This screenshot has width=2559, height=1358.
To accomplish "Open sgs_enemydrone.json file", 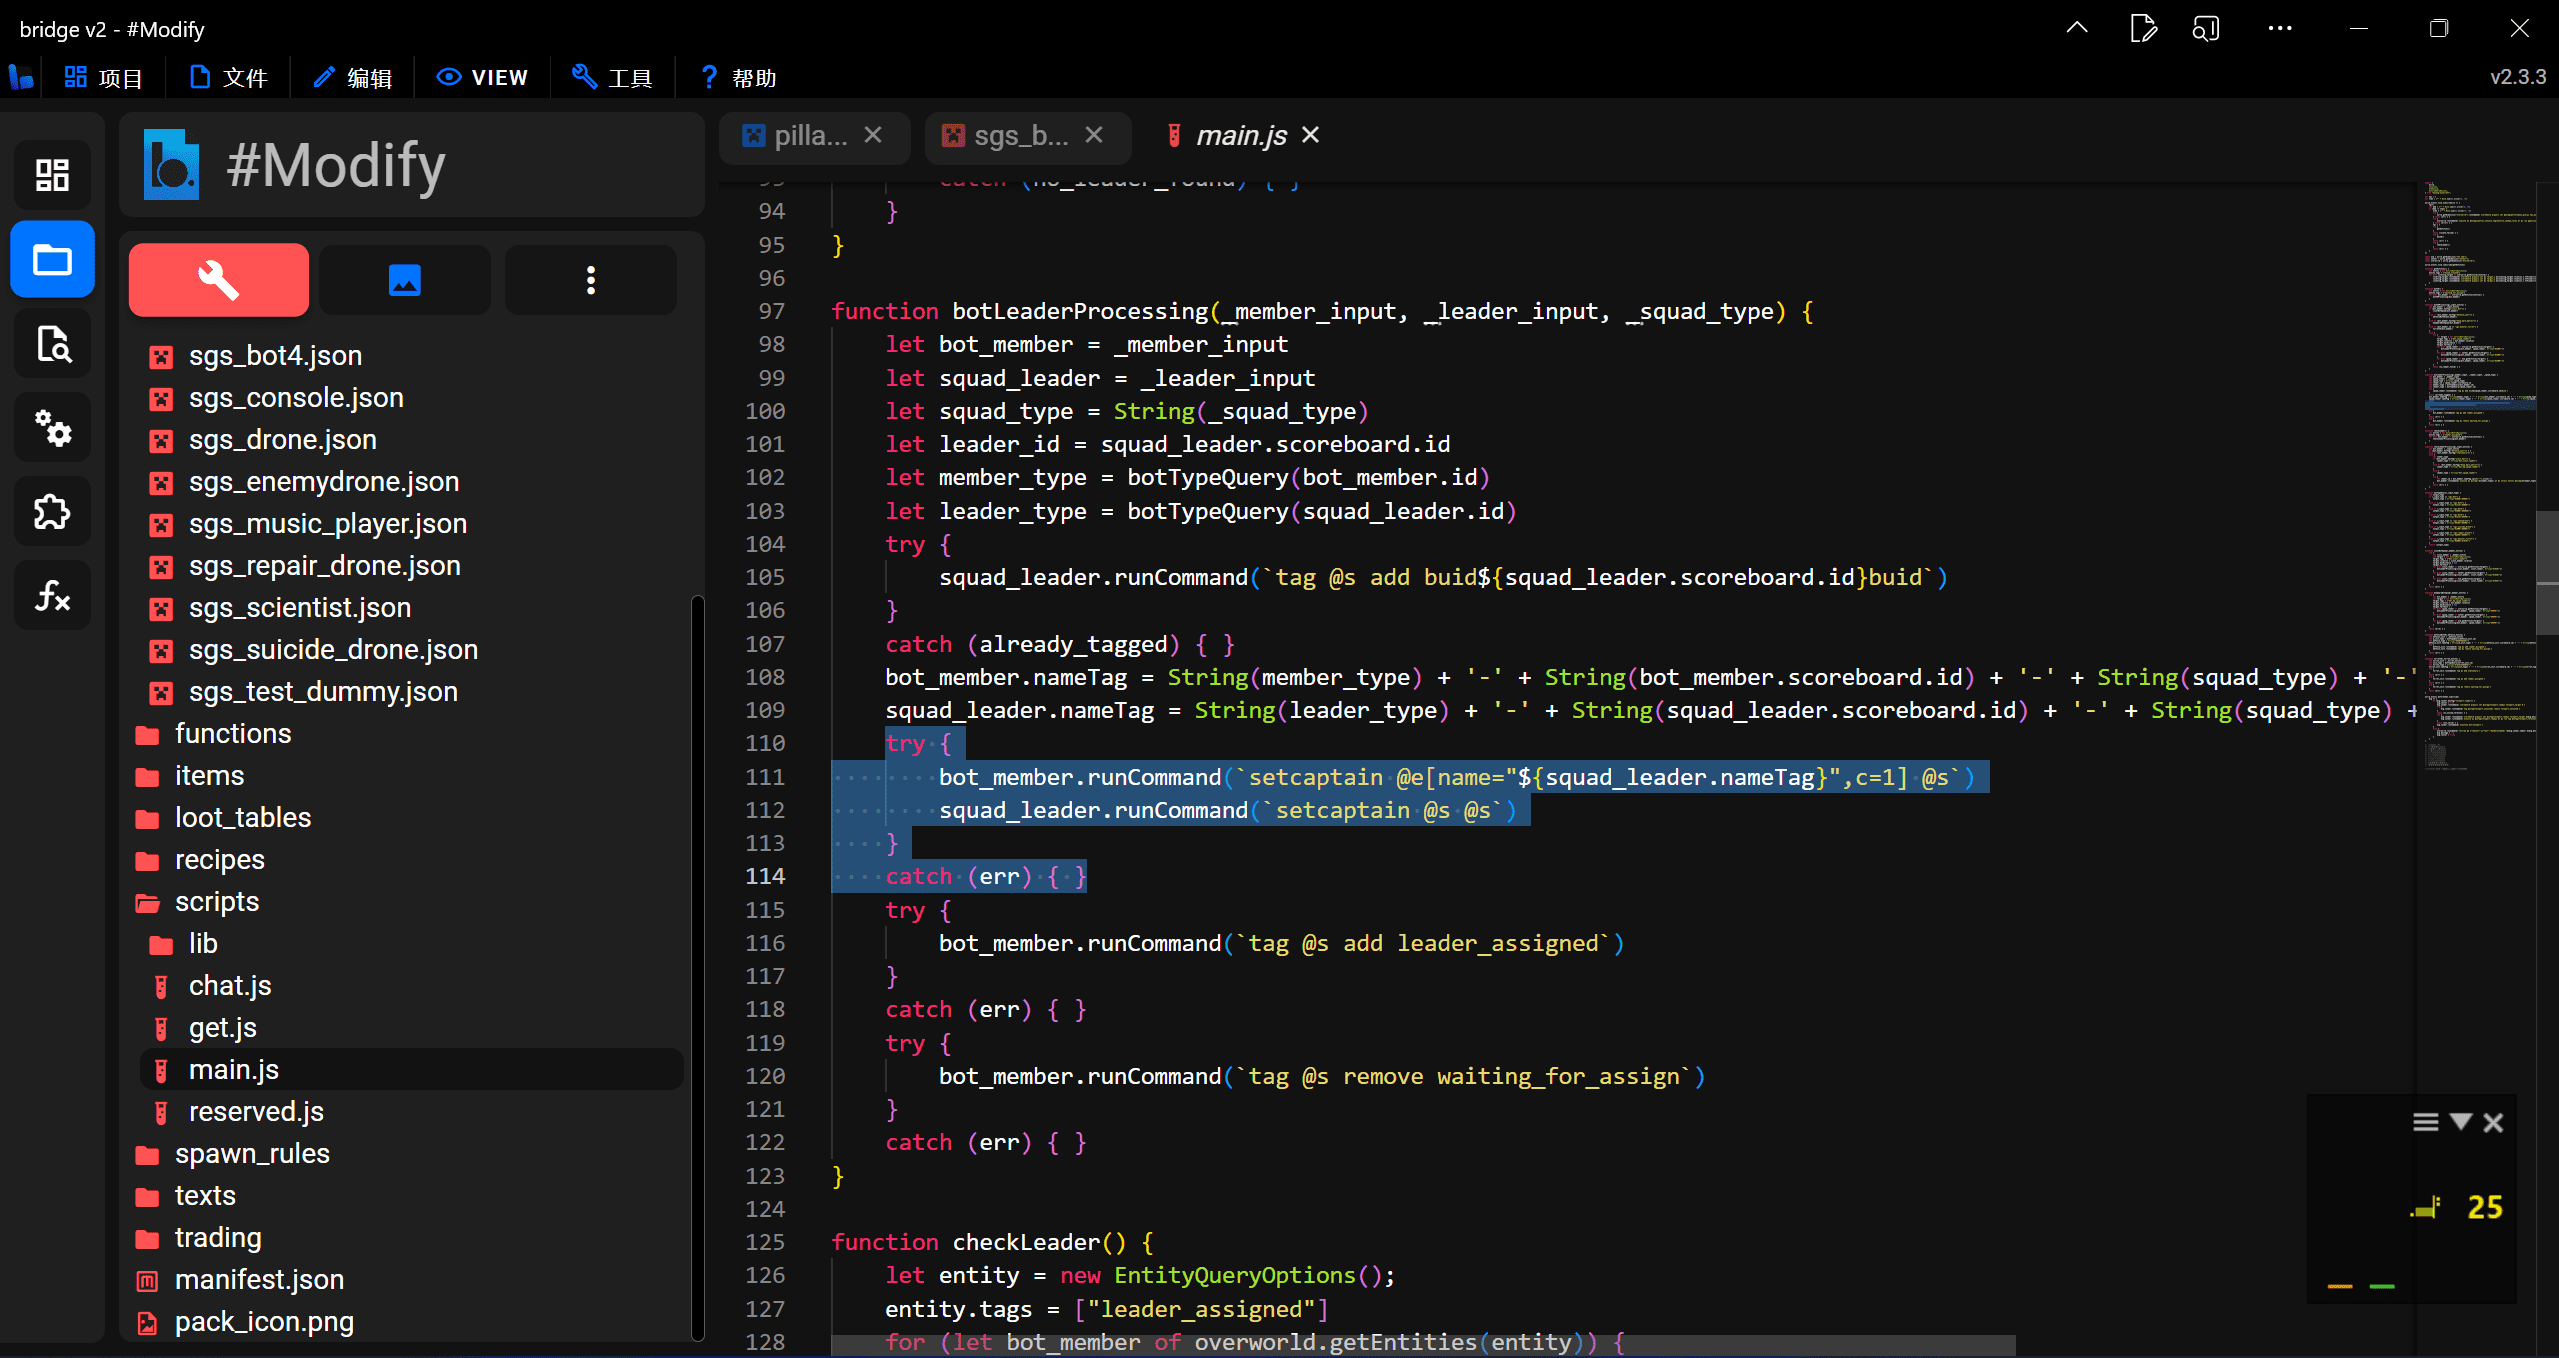I will 411,482.
